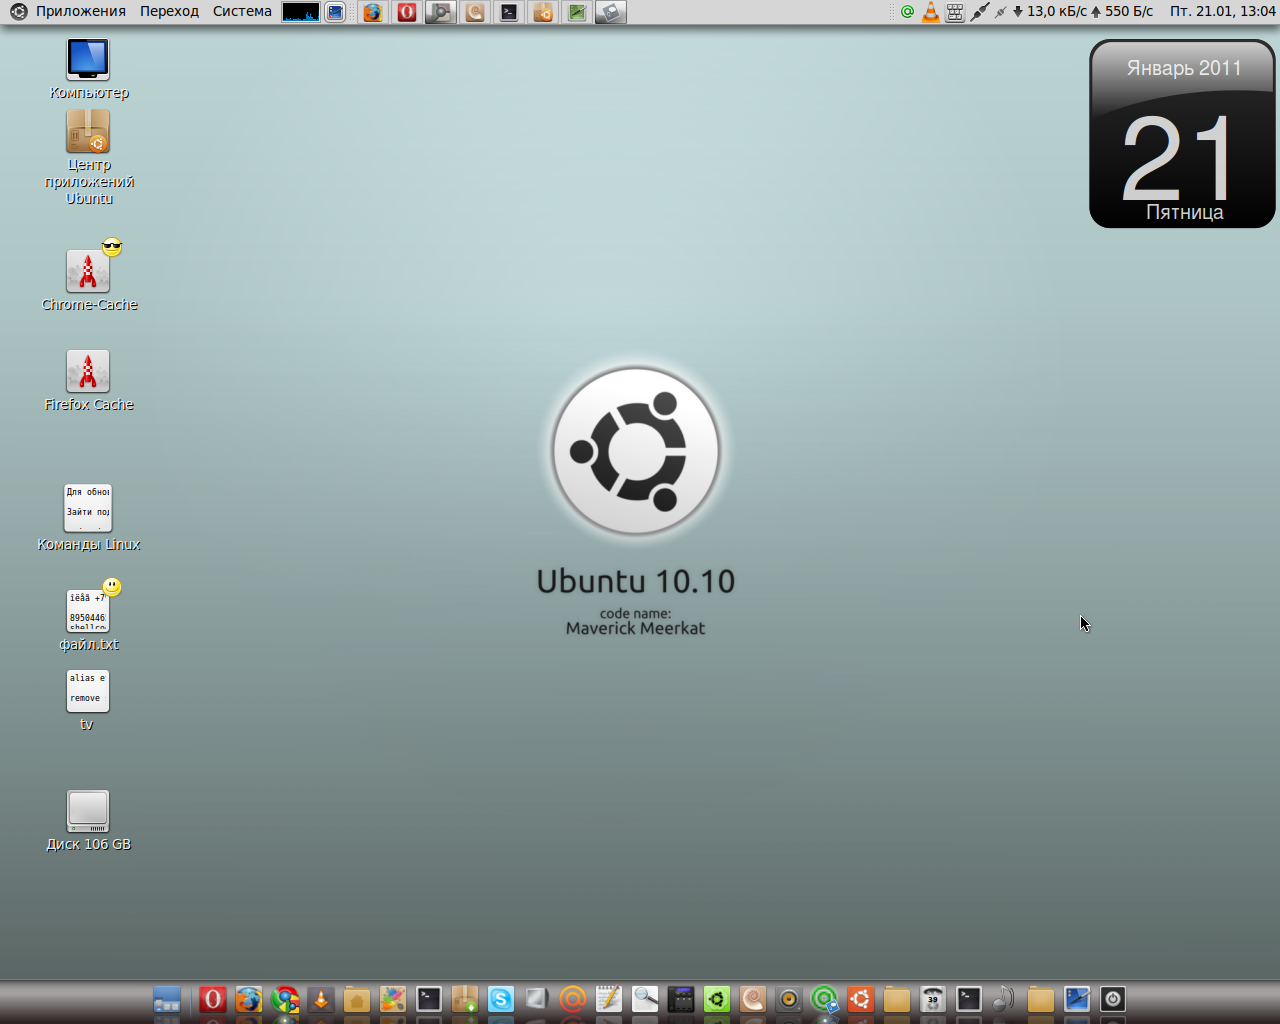Click the show desktop icon in the dock

tap(167, 999)
